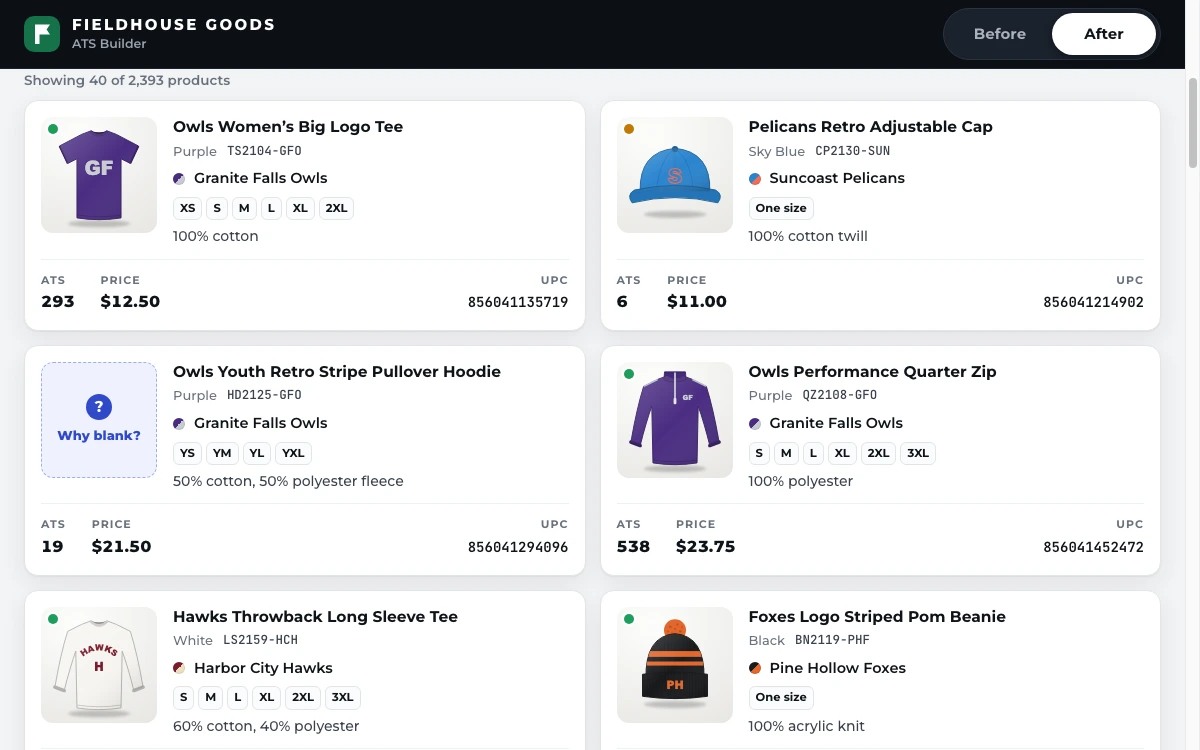The width and height of the screenshot is (1200, 750).
Task: Click the Pine Hollow Foxes team color icon
Action: [x=755, y=669]
